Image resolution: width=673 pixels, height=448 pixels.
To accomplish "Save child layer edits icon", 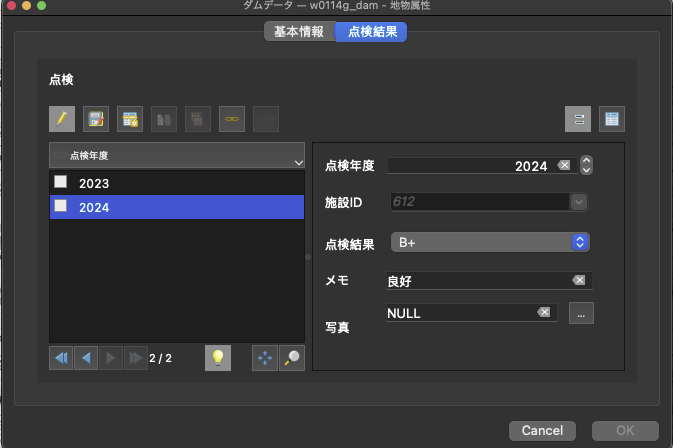I will [x=96, y=119].
